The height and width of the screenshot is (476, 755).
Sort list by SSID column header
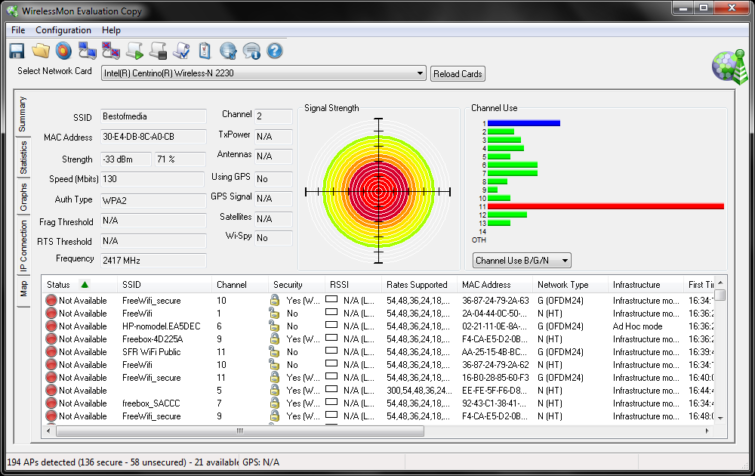(164, 284)
